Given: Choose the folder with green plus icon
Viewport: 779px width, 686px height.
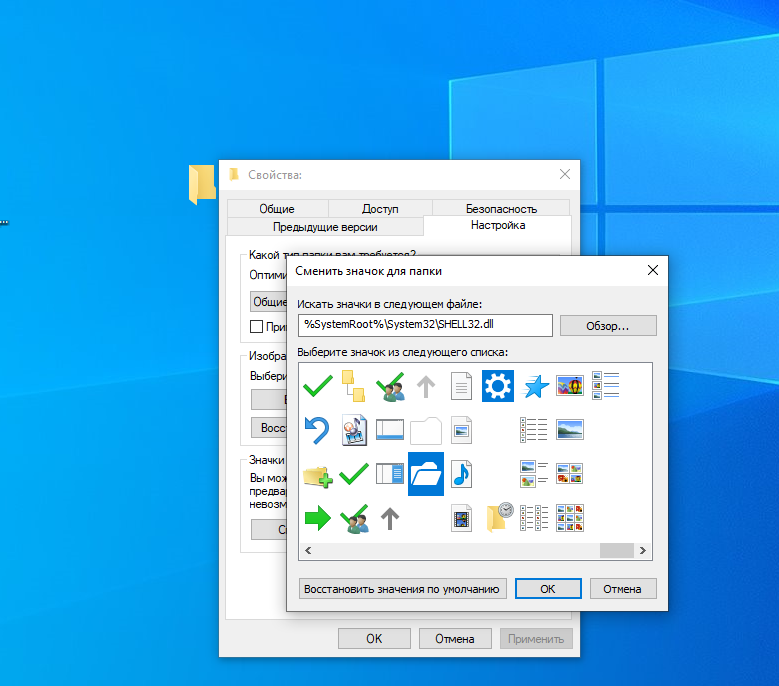Looking at the screenshot, I should pos(317,474).
